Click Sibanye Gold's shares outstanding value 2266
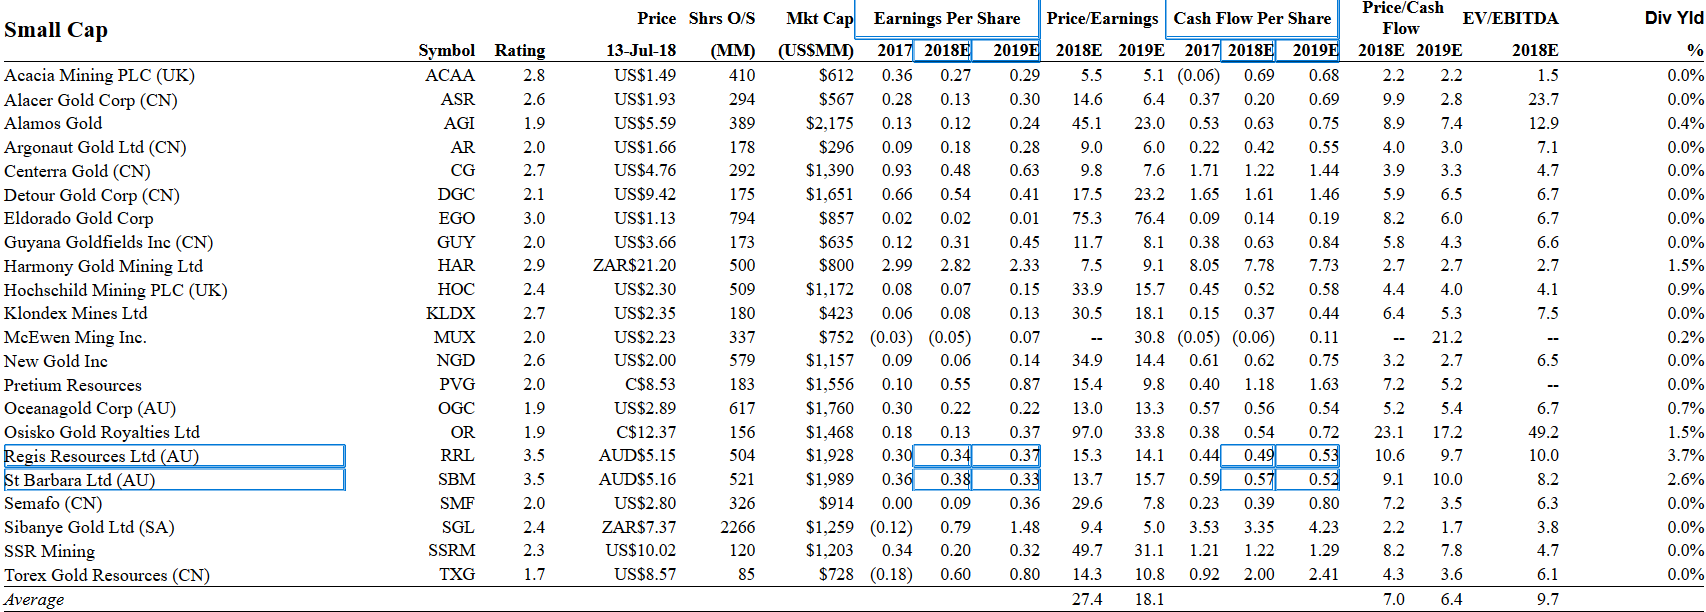 [x=738, y=527]
